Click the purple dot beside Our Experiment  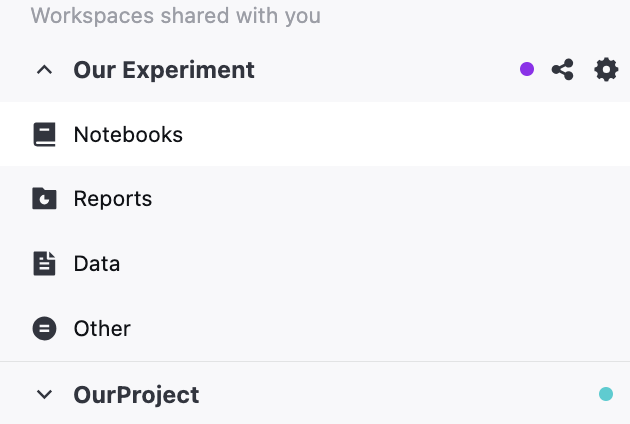pos(527,70)
